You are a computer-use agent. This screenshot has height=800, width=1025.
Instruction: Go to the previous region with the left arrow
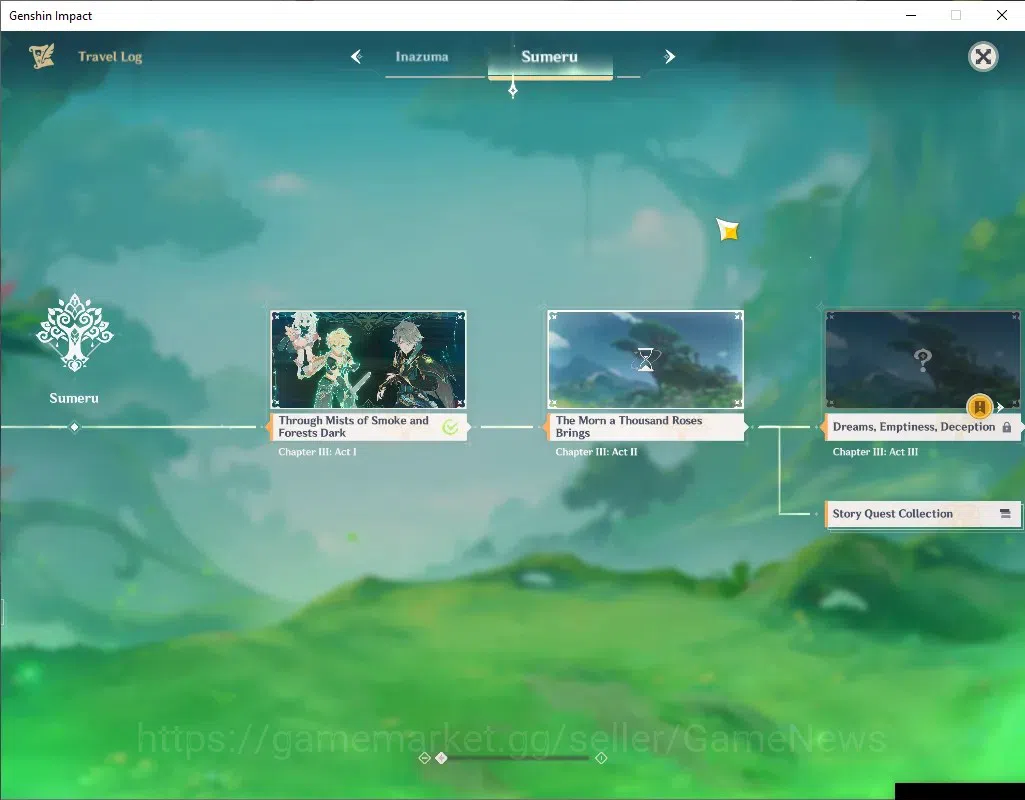tap(357, 57)
